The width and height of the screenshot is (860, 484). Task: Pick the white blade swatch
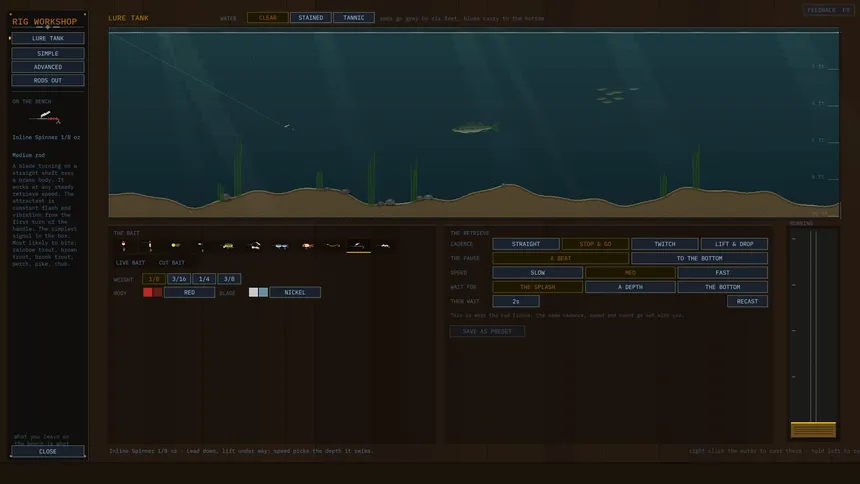tap(253, 292)
